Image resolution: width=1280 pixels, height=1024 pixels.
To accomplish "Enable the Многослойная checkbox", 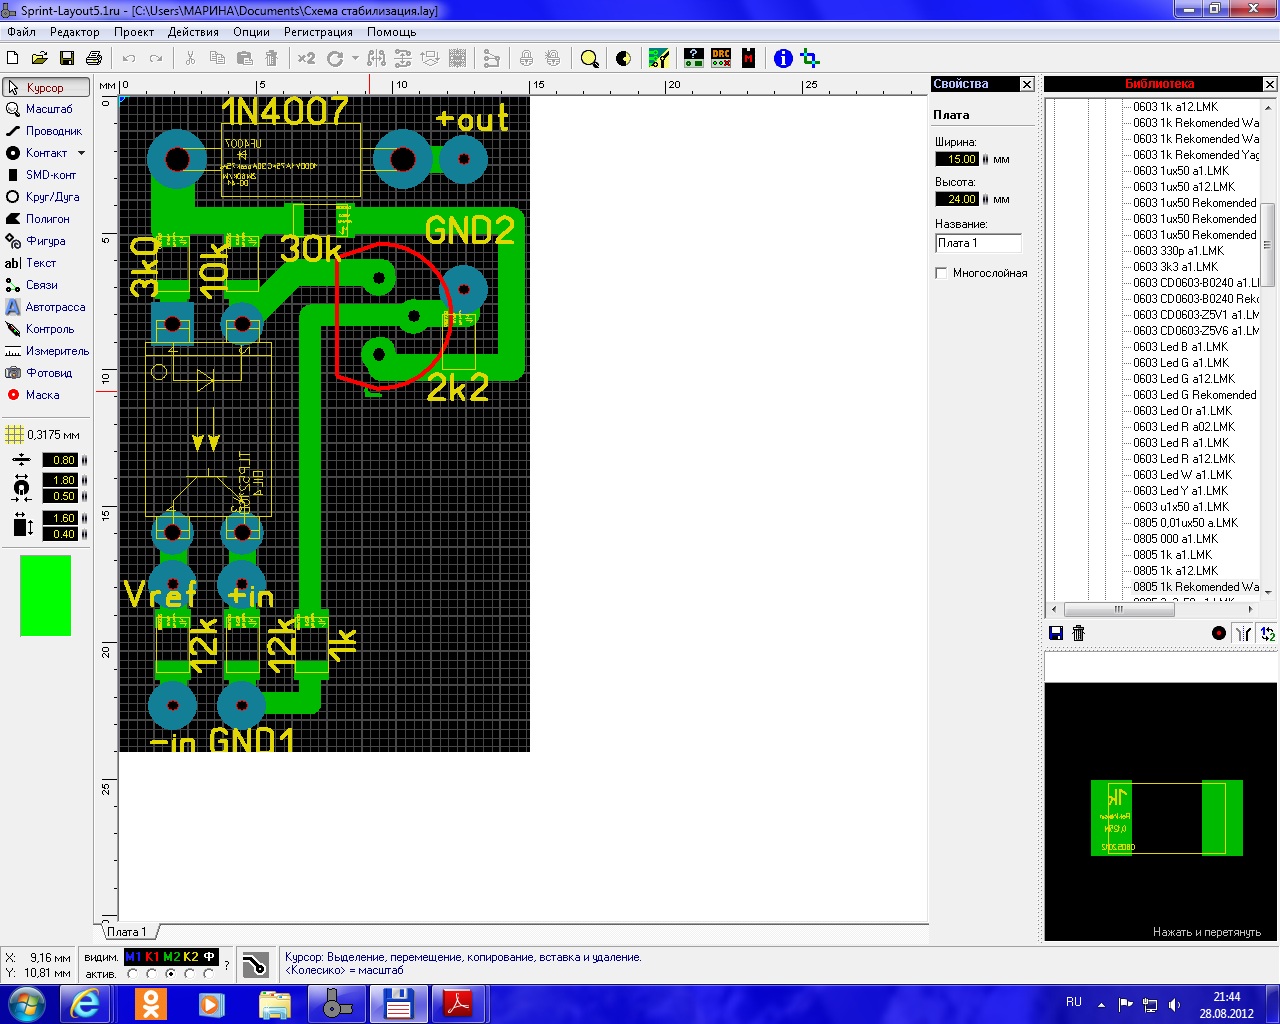I will coord(941,273).
